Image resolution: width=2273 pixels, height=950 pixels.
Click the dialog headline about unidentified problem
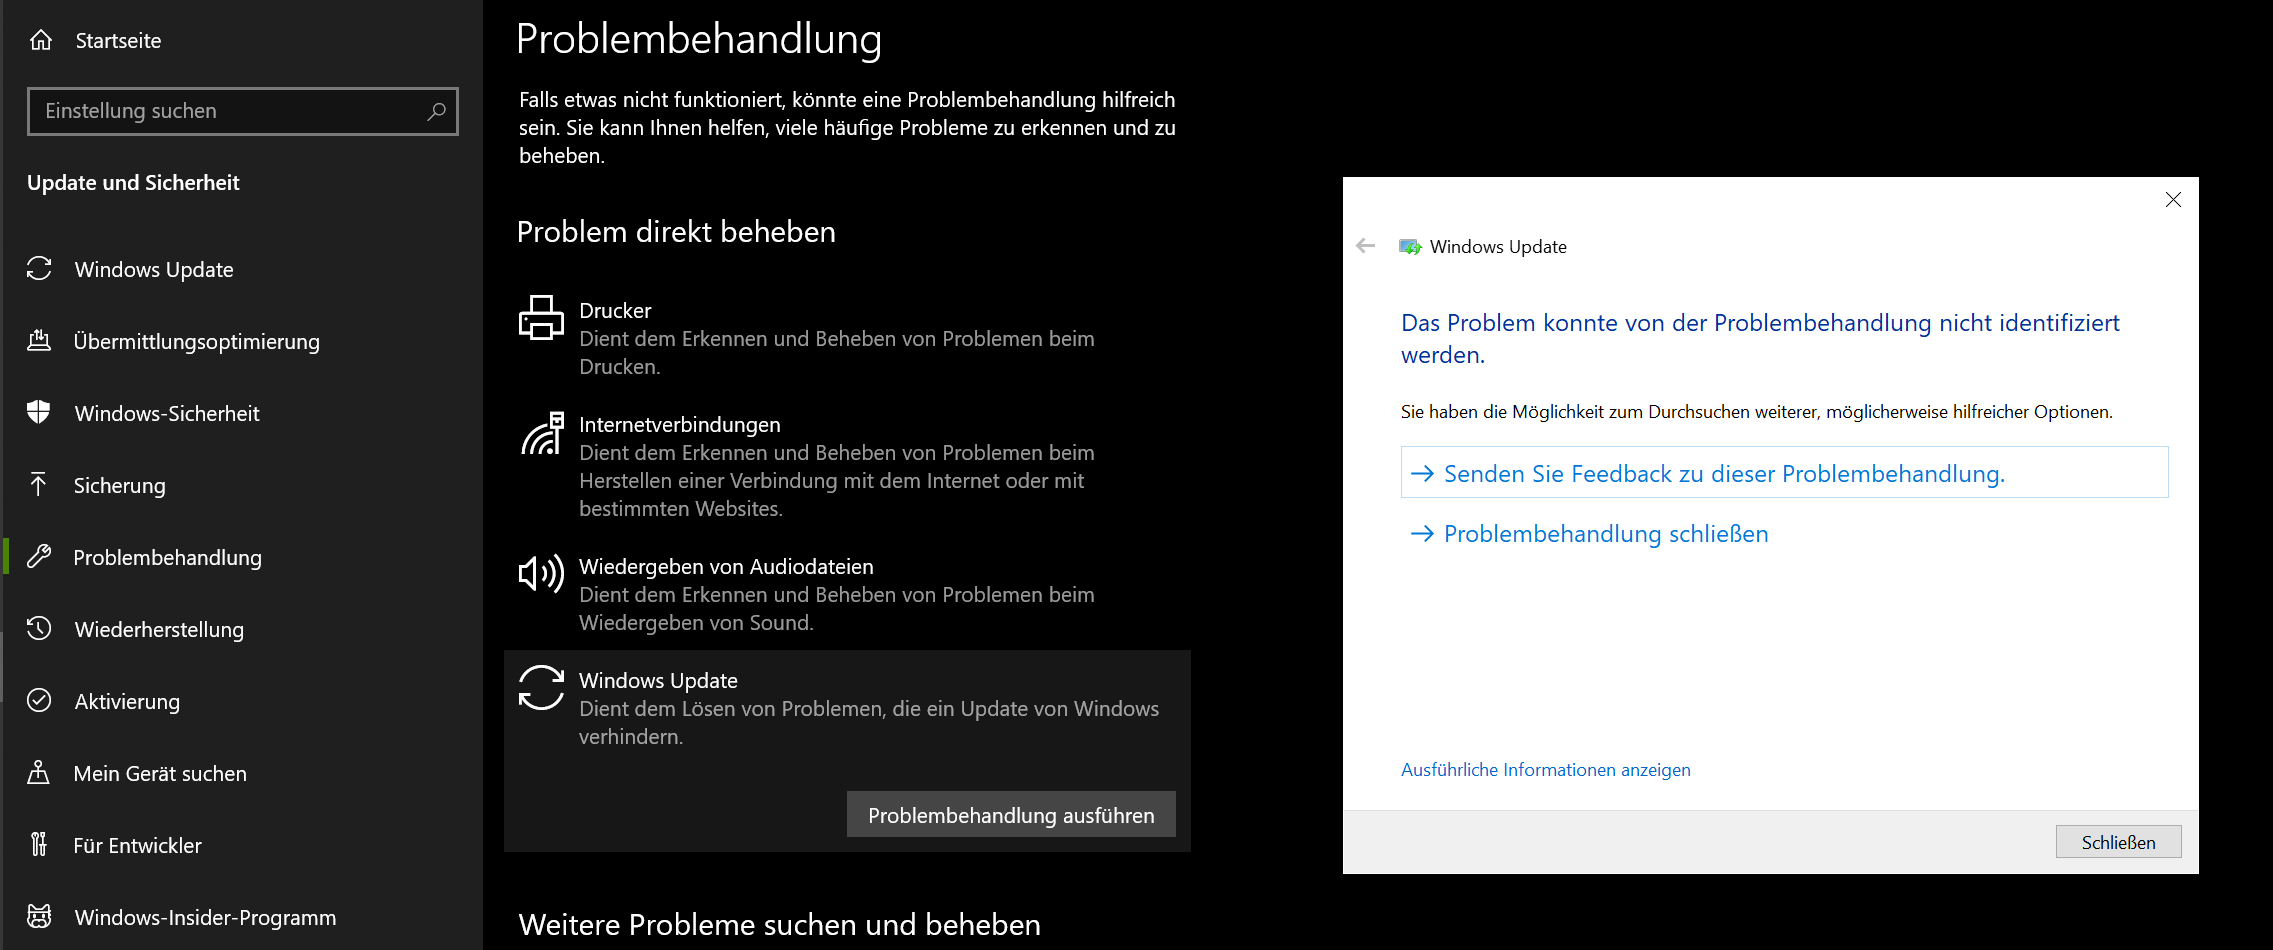pos(1760,338)
